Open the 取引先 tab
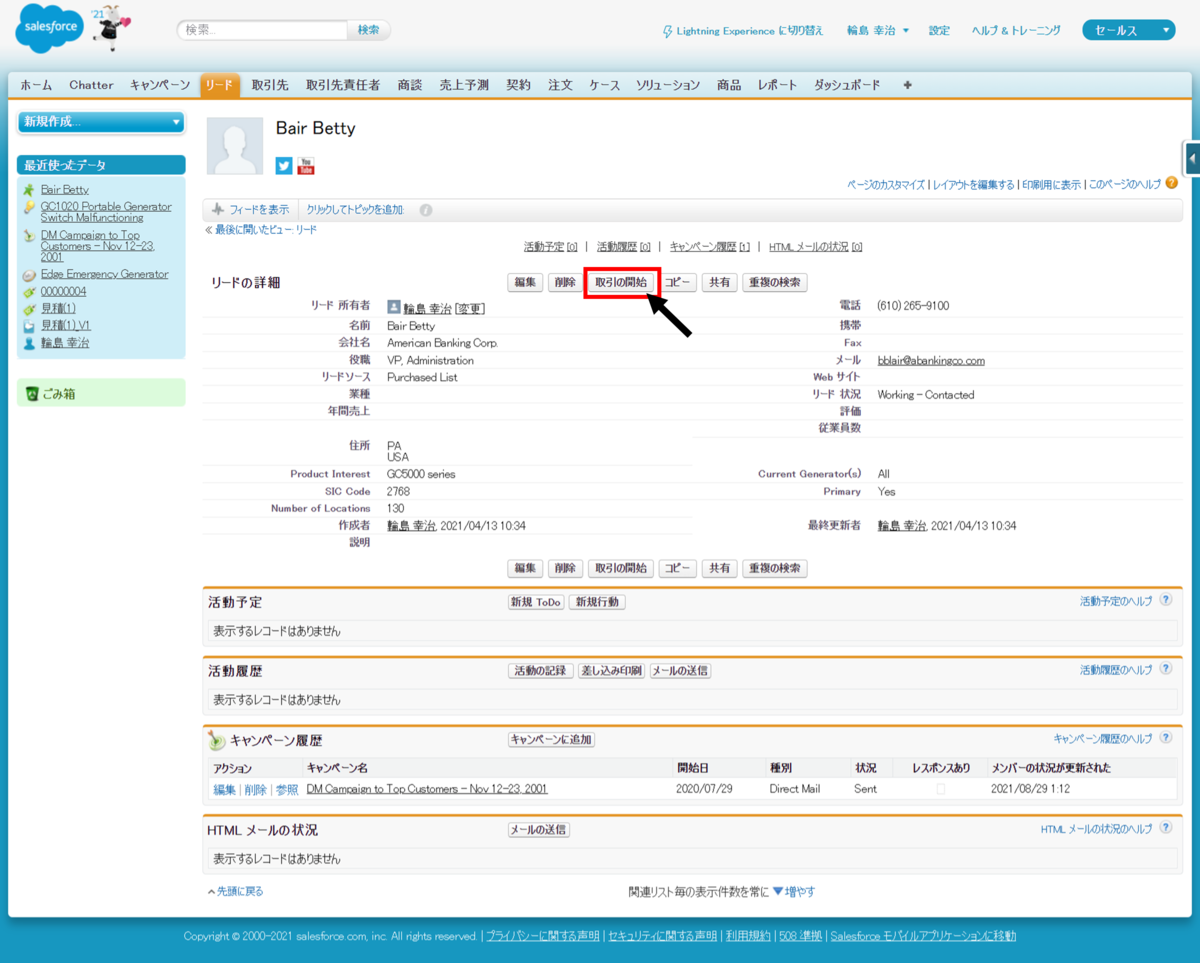Screen dimensions: 1200x963 point(270,85)
